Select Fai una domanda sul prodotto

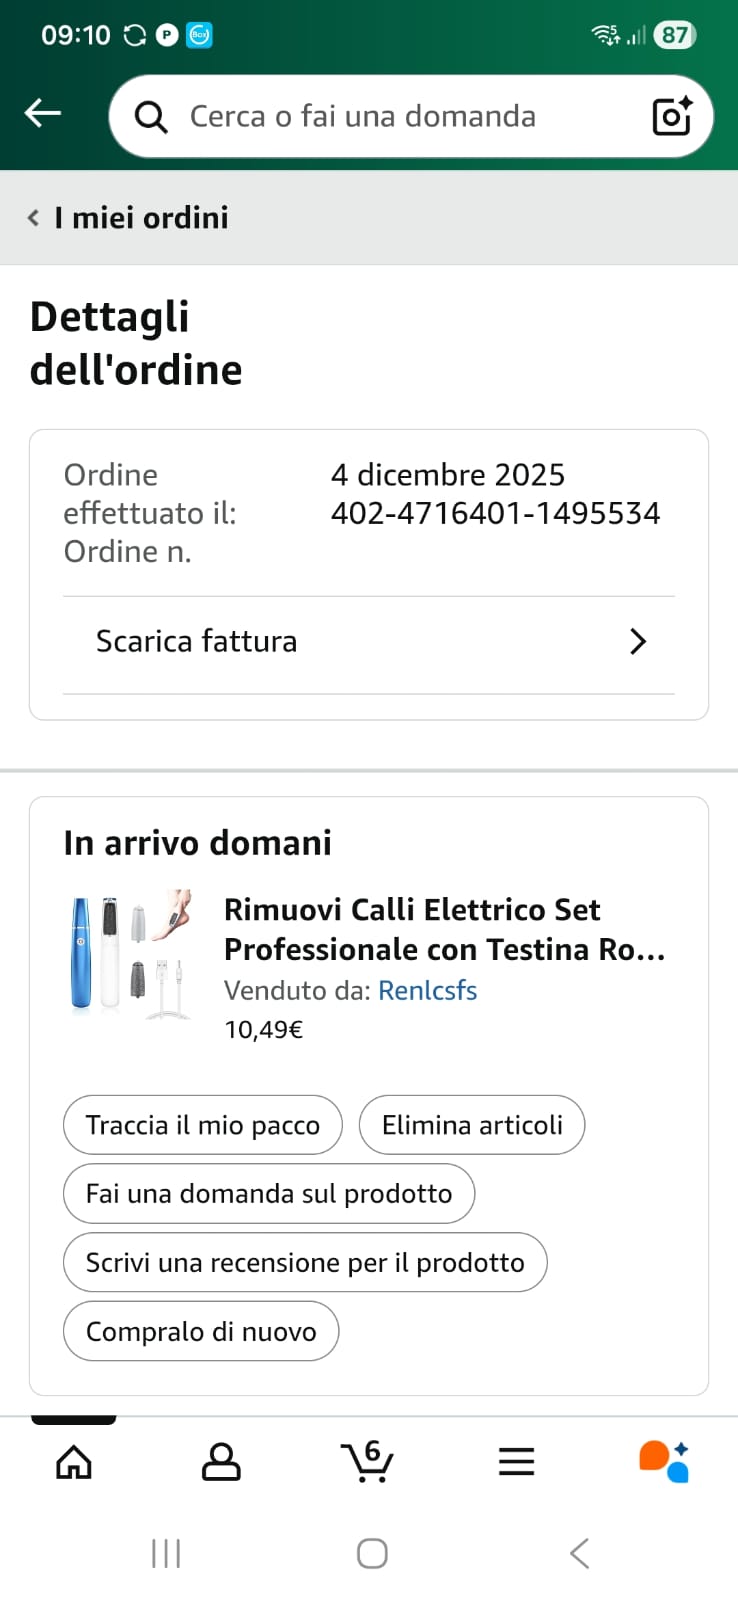point(269,1194)
